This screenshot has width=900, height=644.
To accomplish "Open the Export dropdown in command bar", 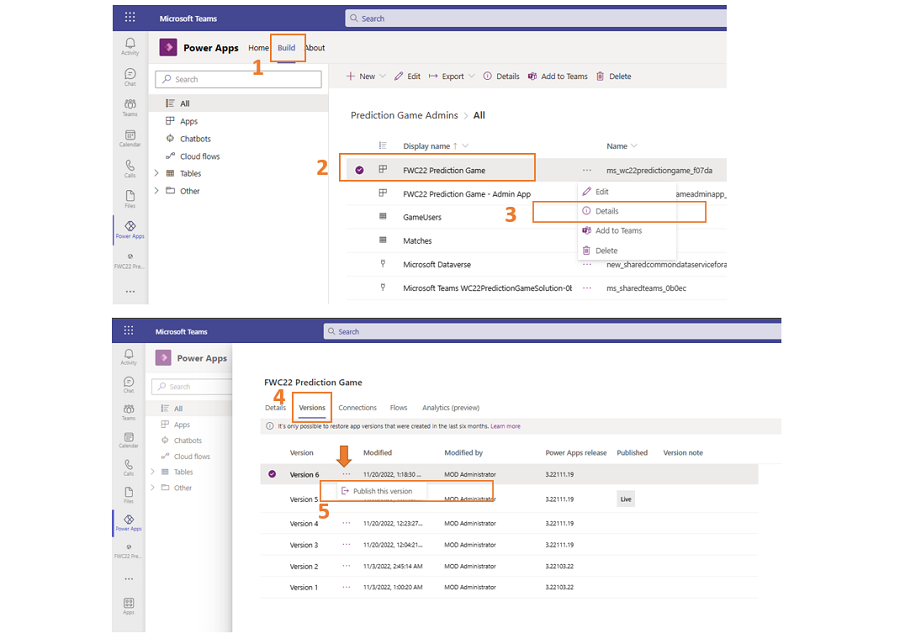I will [452, 76].
